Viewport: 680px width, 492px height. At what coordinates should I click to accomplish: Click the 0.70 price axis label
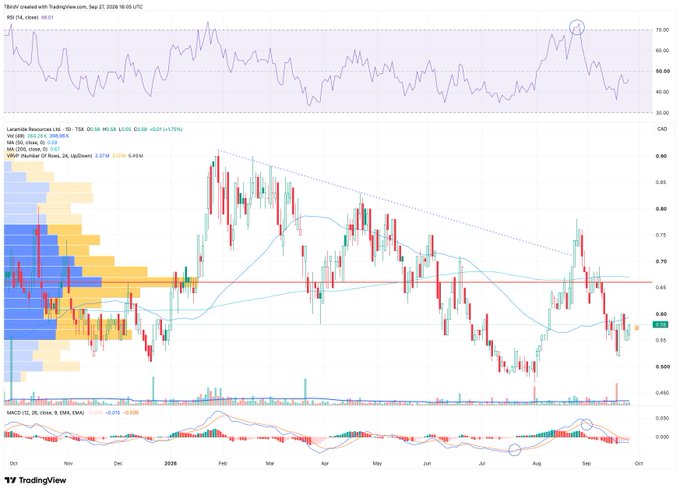[661, 261]
